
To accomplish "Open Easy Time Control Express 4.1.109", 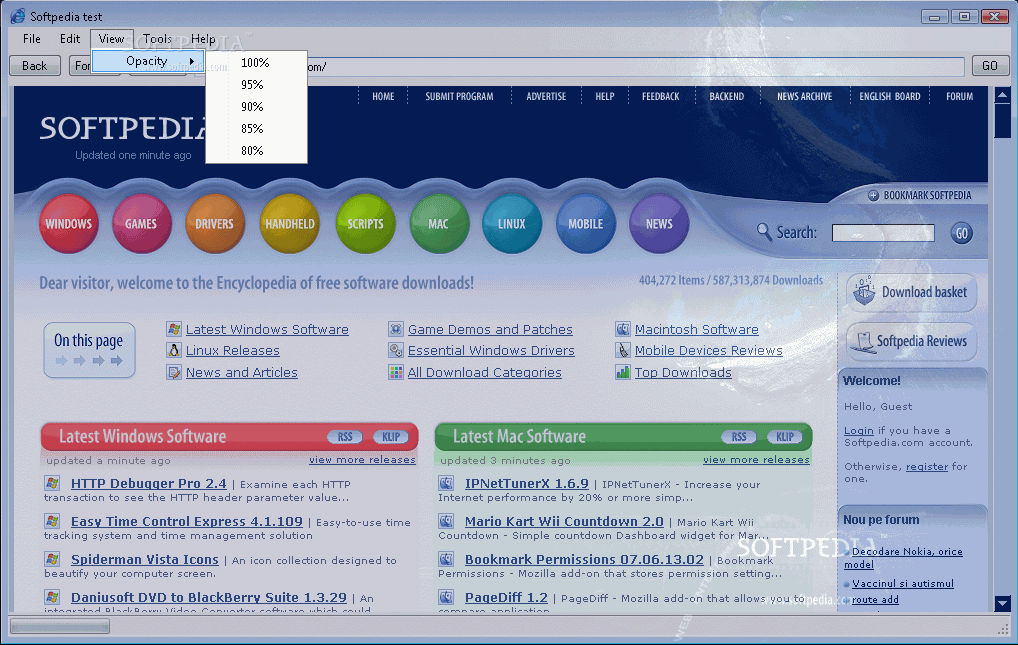I will tap(186, 521).
